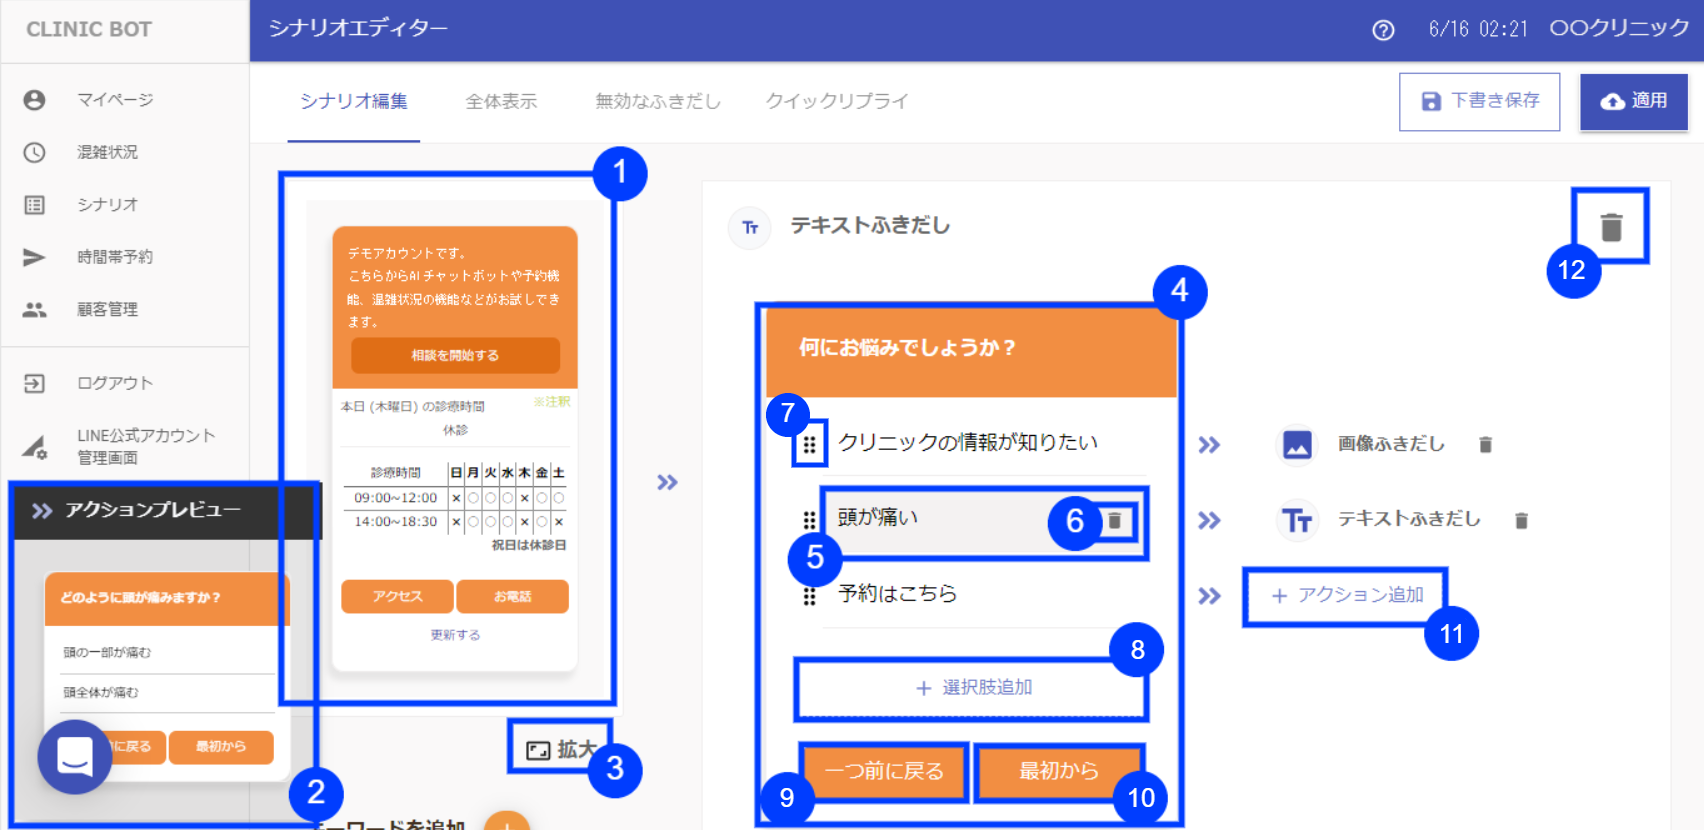Go to 混雑状況 in the sidebar

pos(107,152)
